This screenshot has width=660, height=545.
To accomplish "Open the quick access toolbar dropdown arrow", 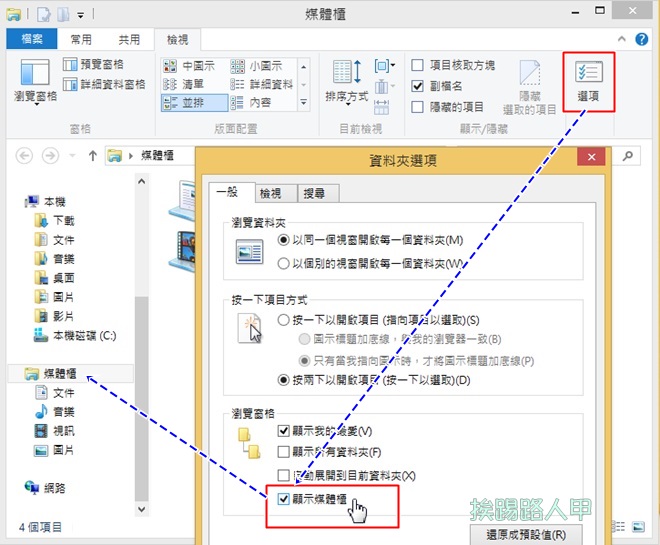I will point(79,15).
